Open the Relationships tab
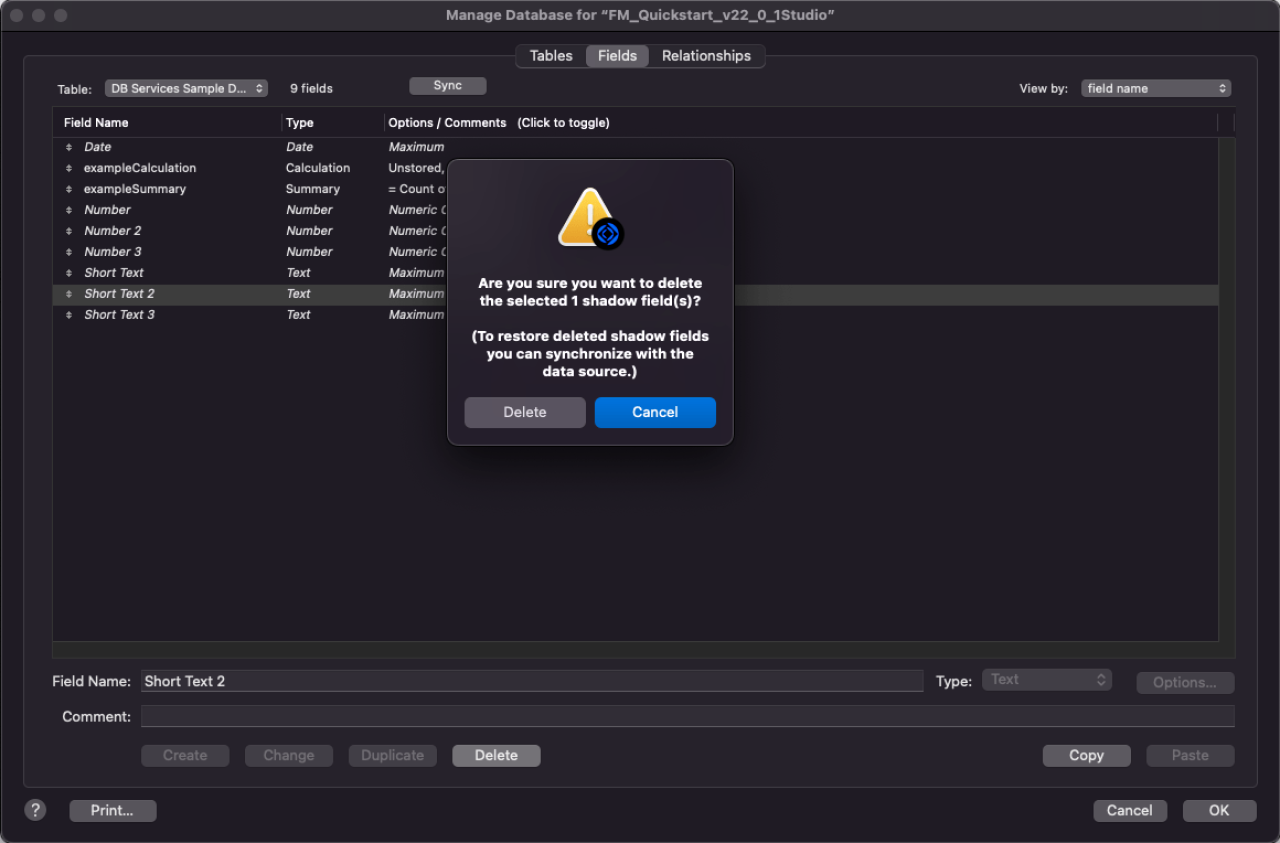The image size is (1280, 843). [706, 56]
